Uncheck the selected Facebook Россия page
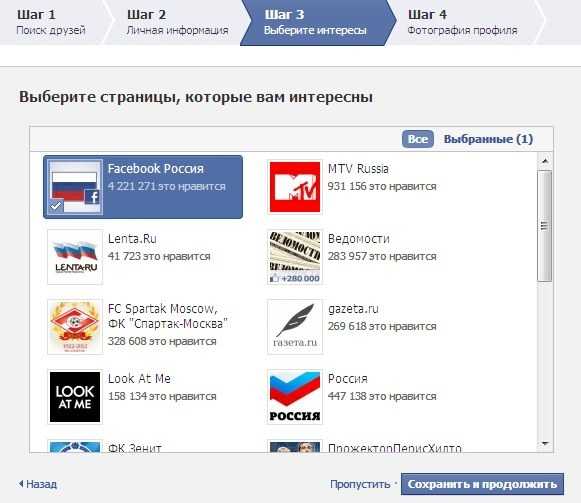 tap(143, 187)
